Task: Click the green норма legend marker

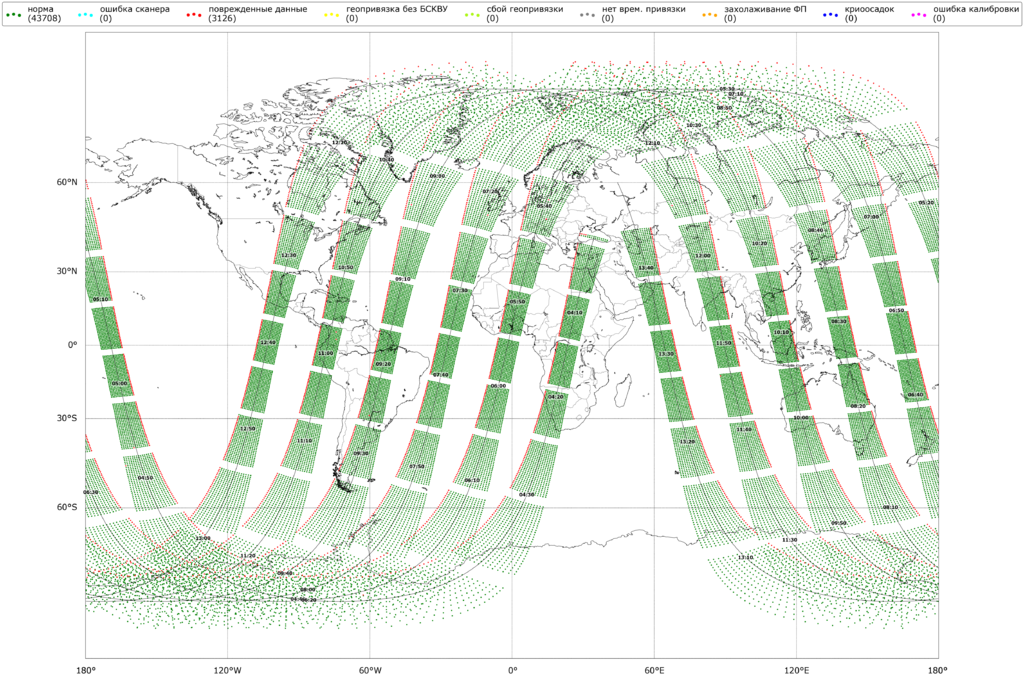Action: (14, 15)
